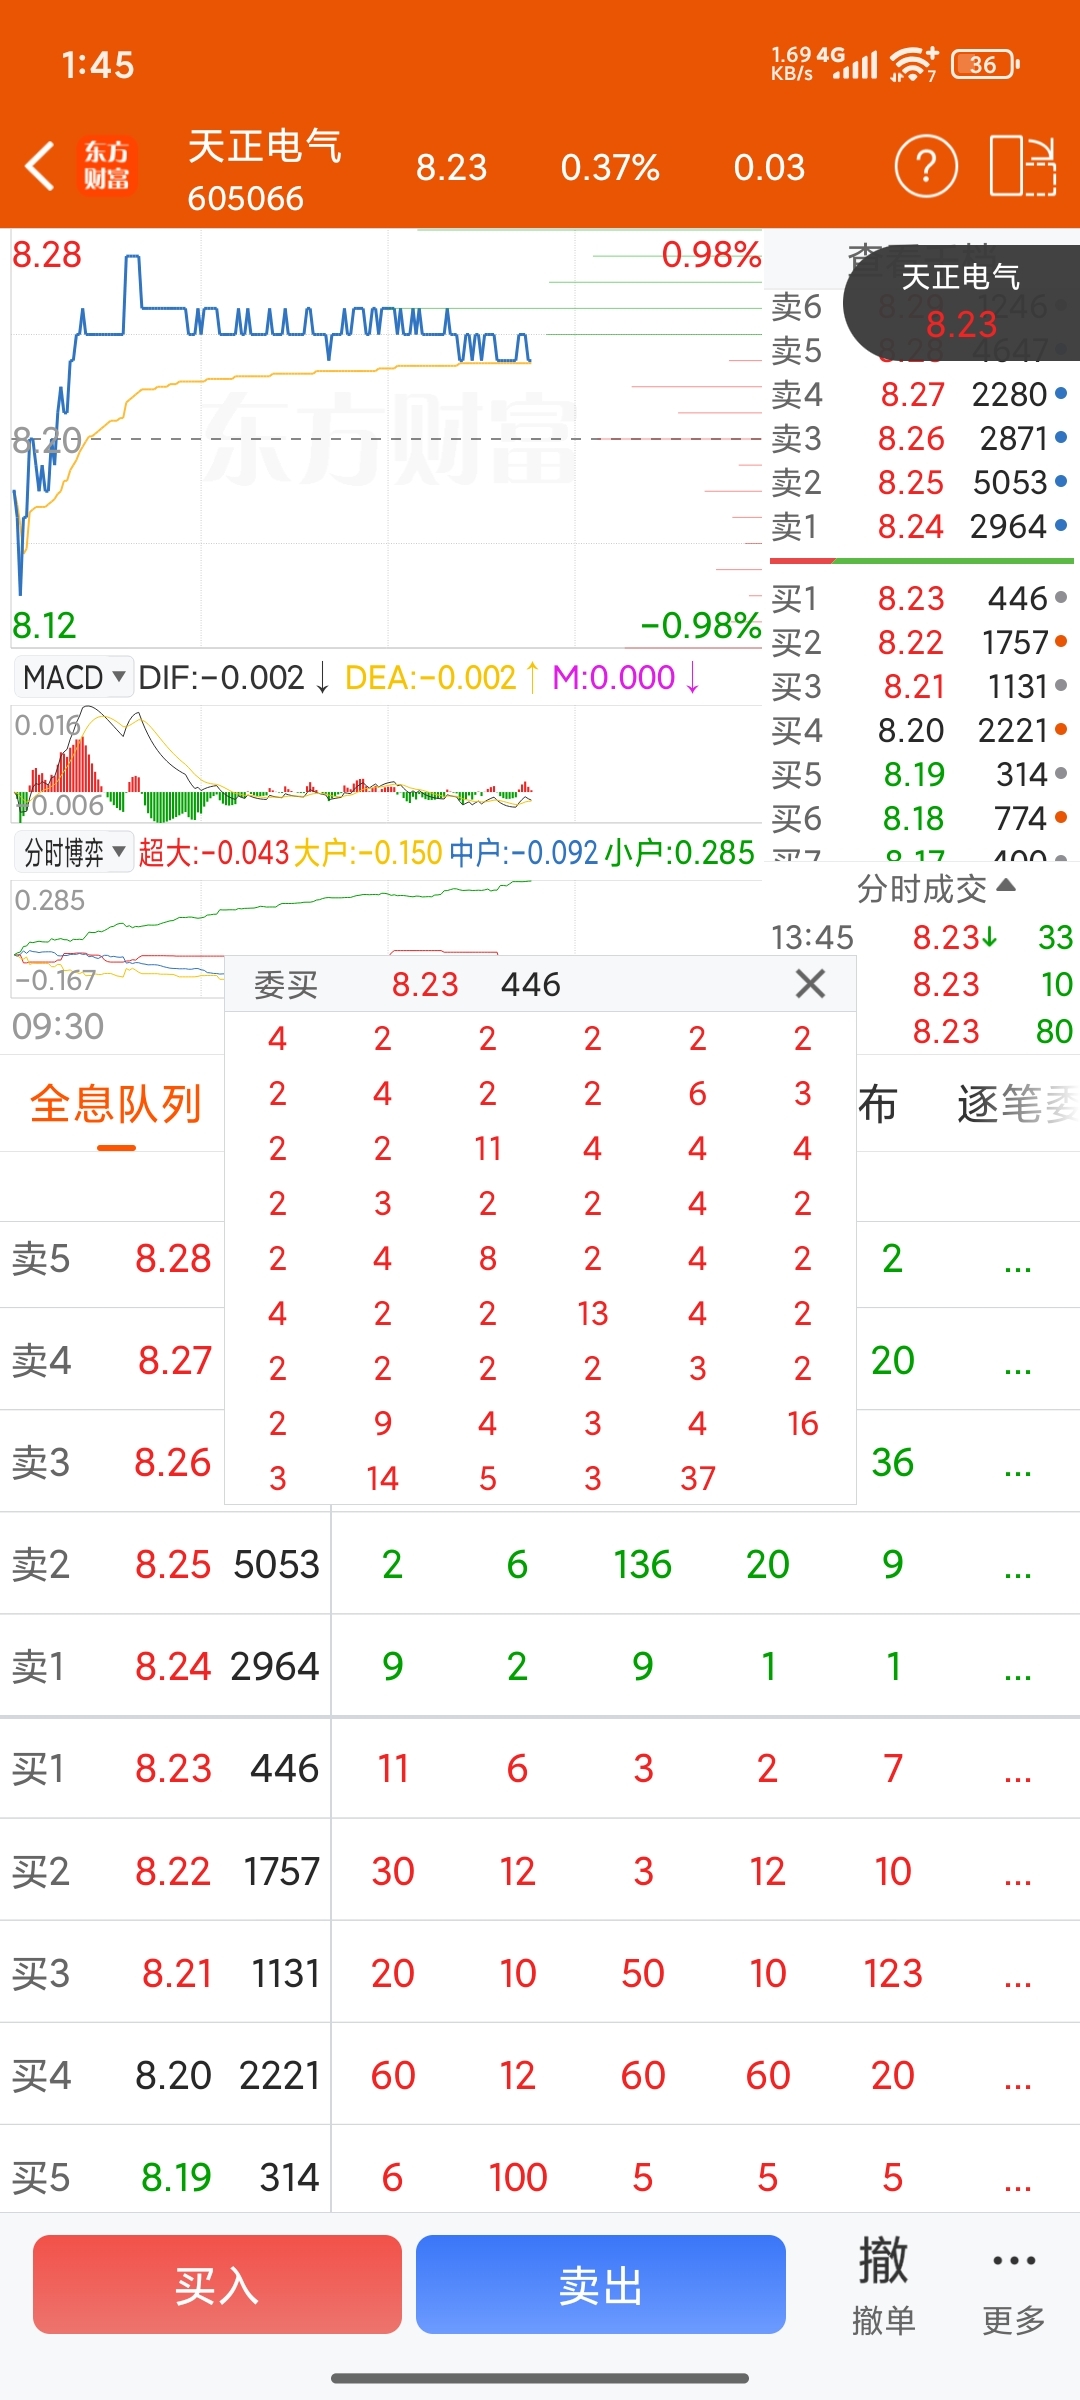Open the 更多 more options button
The height and width of the screenshot is (2400, 1080).
pyautogui.click(x=1014, y=2286)
